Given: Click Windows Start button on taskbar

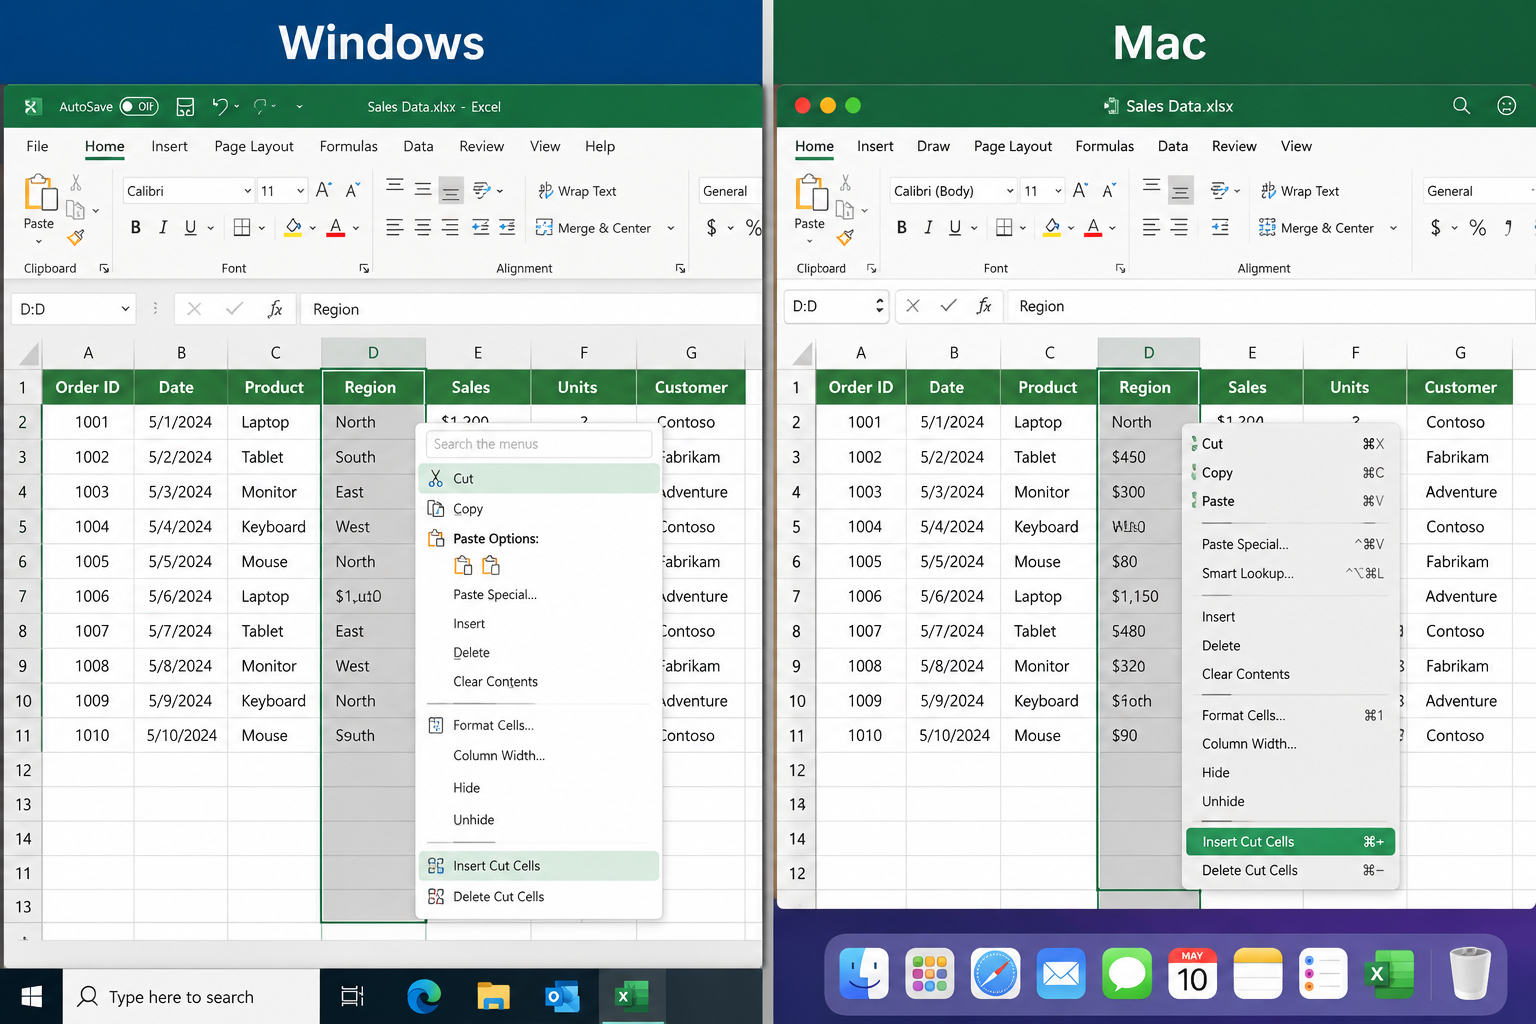Looking at the screenshot, I should 31,997.
